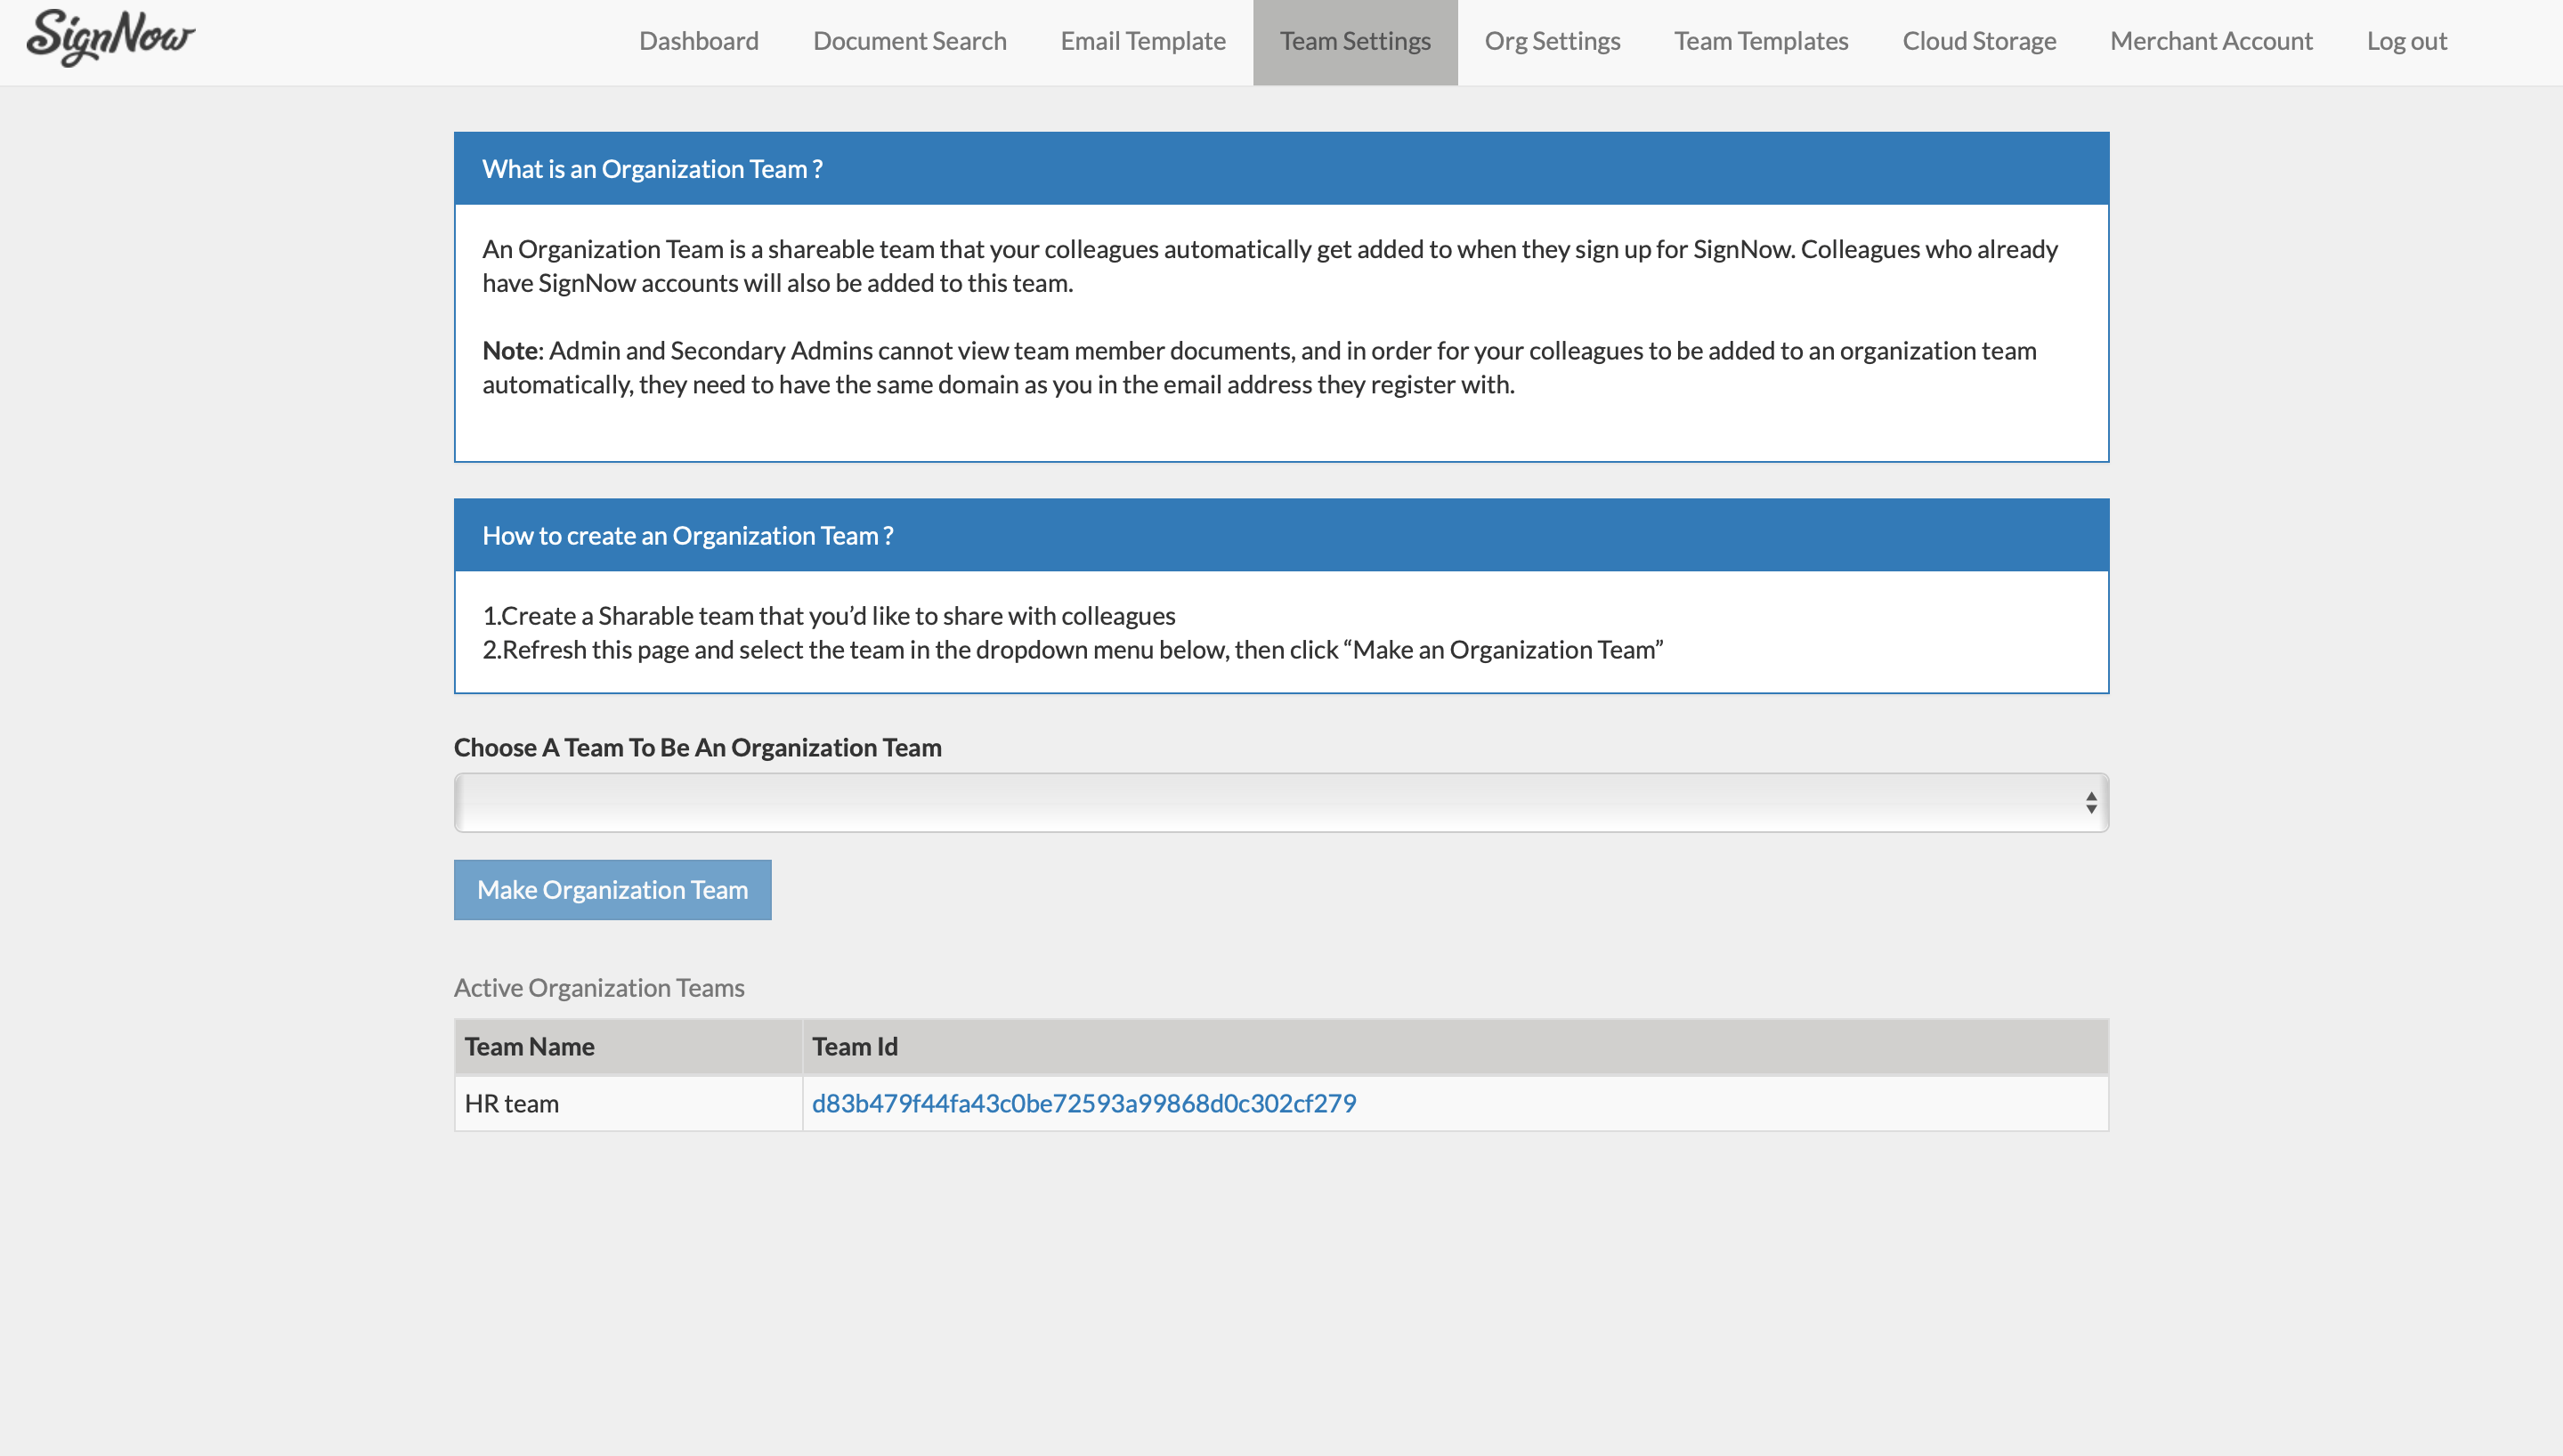Viewport: 2563px width, 1456px height.
Task: Click the SignNow logo
Action: pyautogui.click(x=111, y=38)
